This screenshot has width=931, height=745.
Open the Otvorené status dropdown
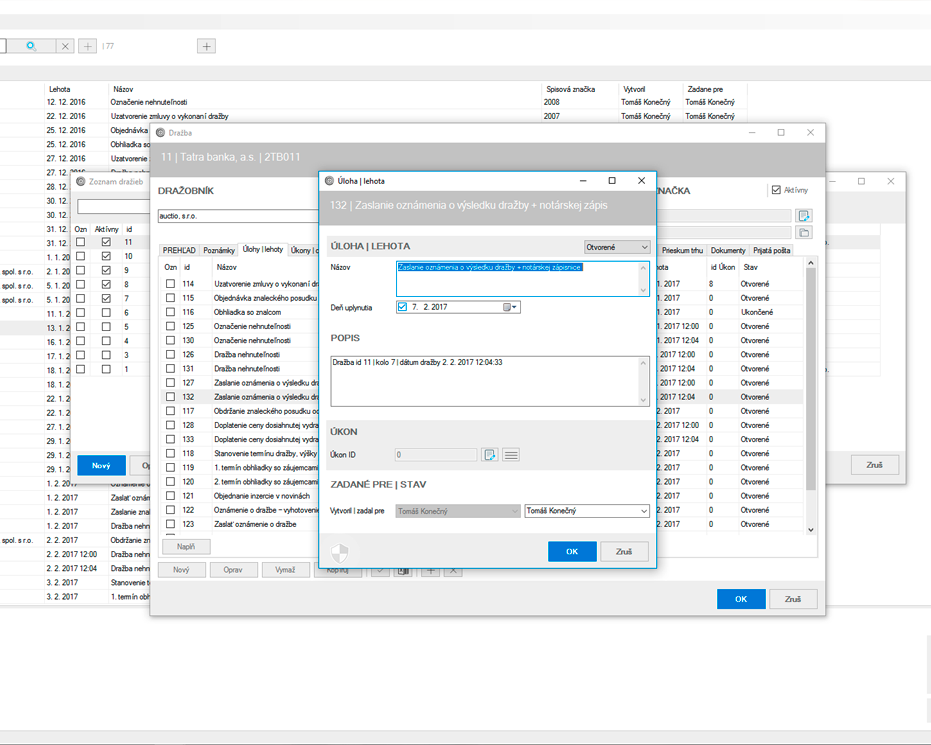617,247
